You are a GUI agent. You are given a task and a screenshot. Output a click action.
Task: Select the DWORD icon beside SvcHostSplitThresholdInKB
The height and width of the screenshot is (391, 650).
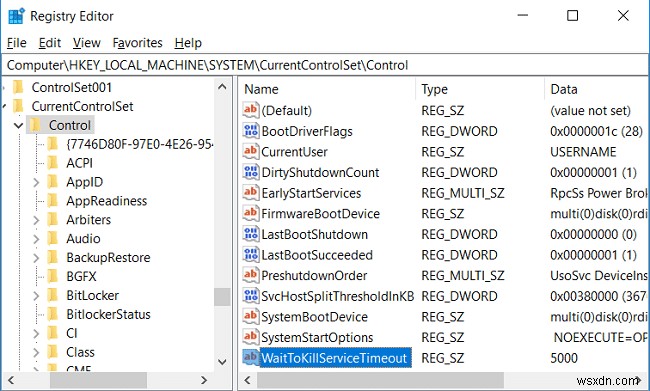pos(251,295)
